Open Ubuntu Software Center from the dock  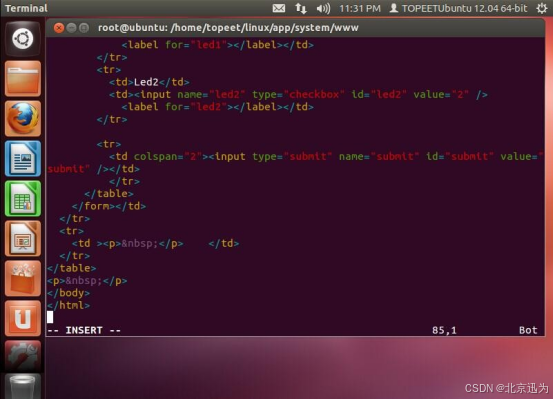[x=23, y=279]
